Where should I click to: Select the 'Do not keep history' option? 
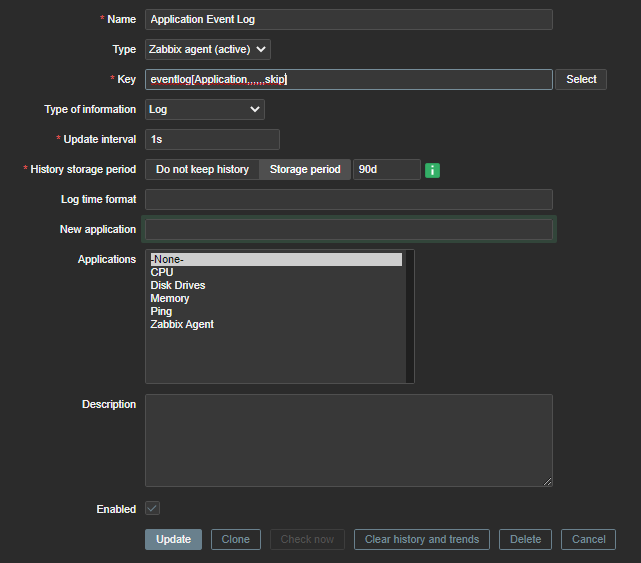coord(202,170)
